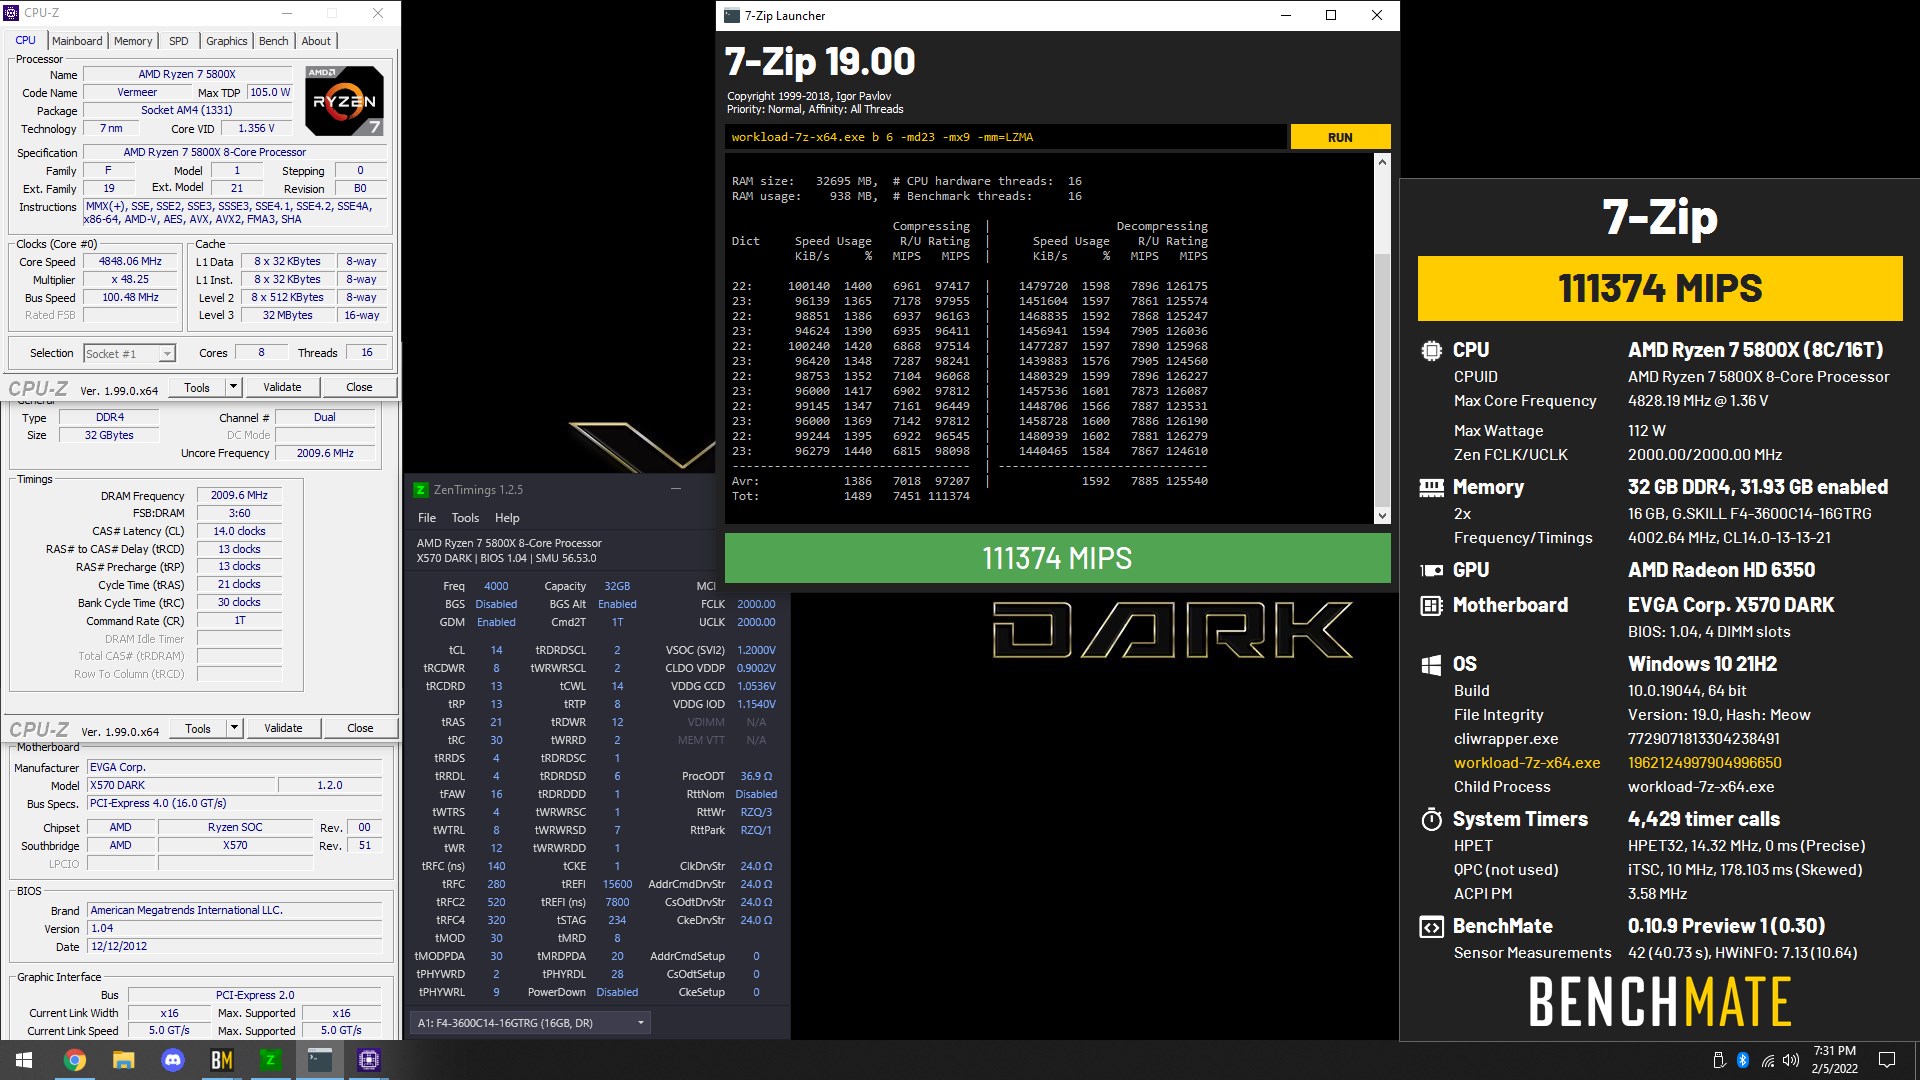Open the About tab in CPU-Z
Image resolution: width=1920 pixels, height=1080 pixels.
tap(316, 41)
